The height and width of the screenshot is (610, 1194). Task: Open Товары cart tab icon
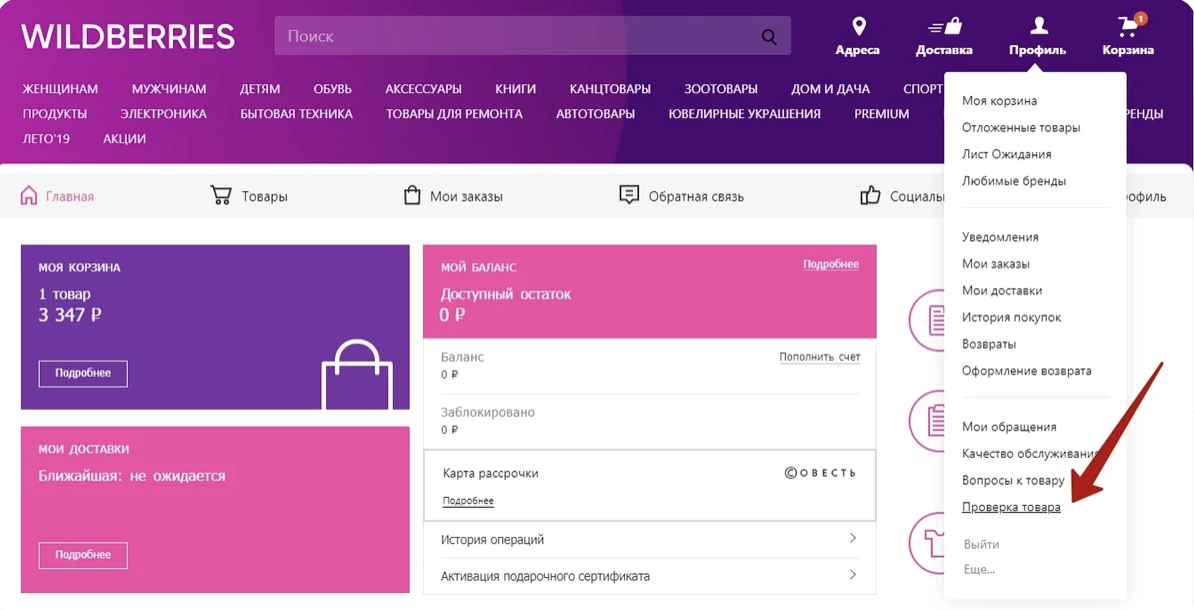221,196
